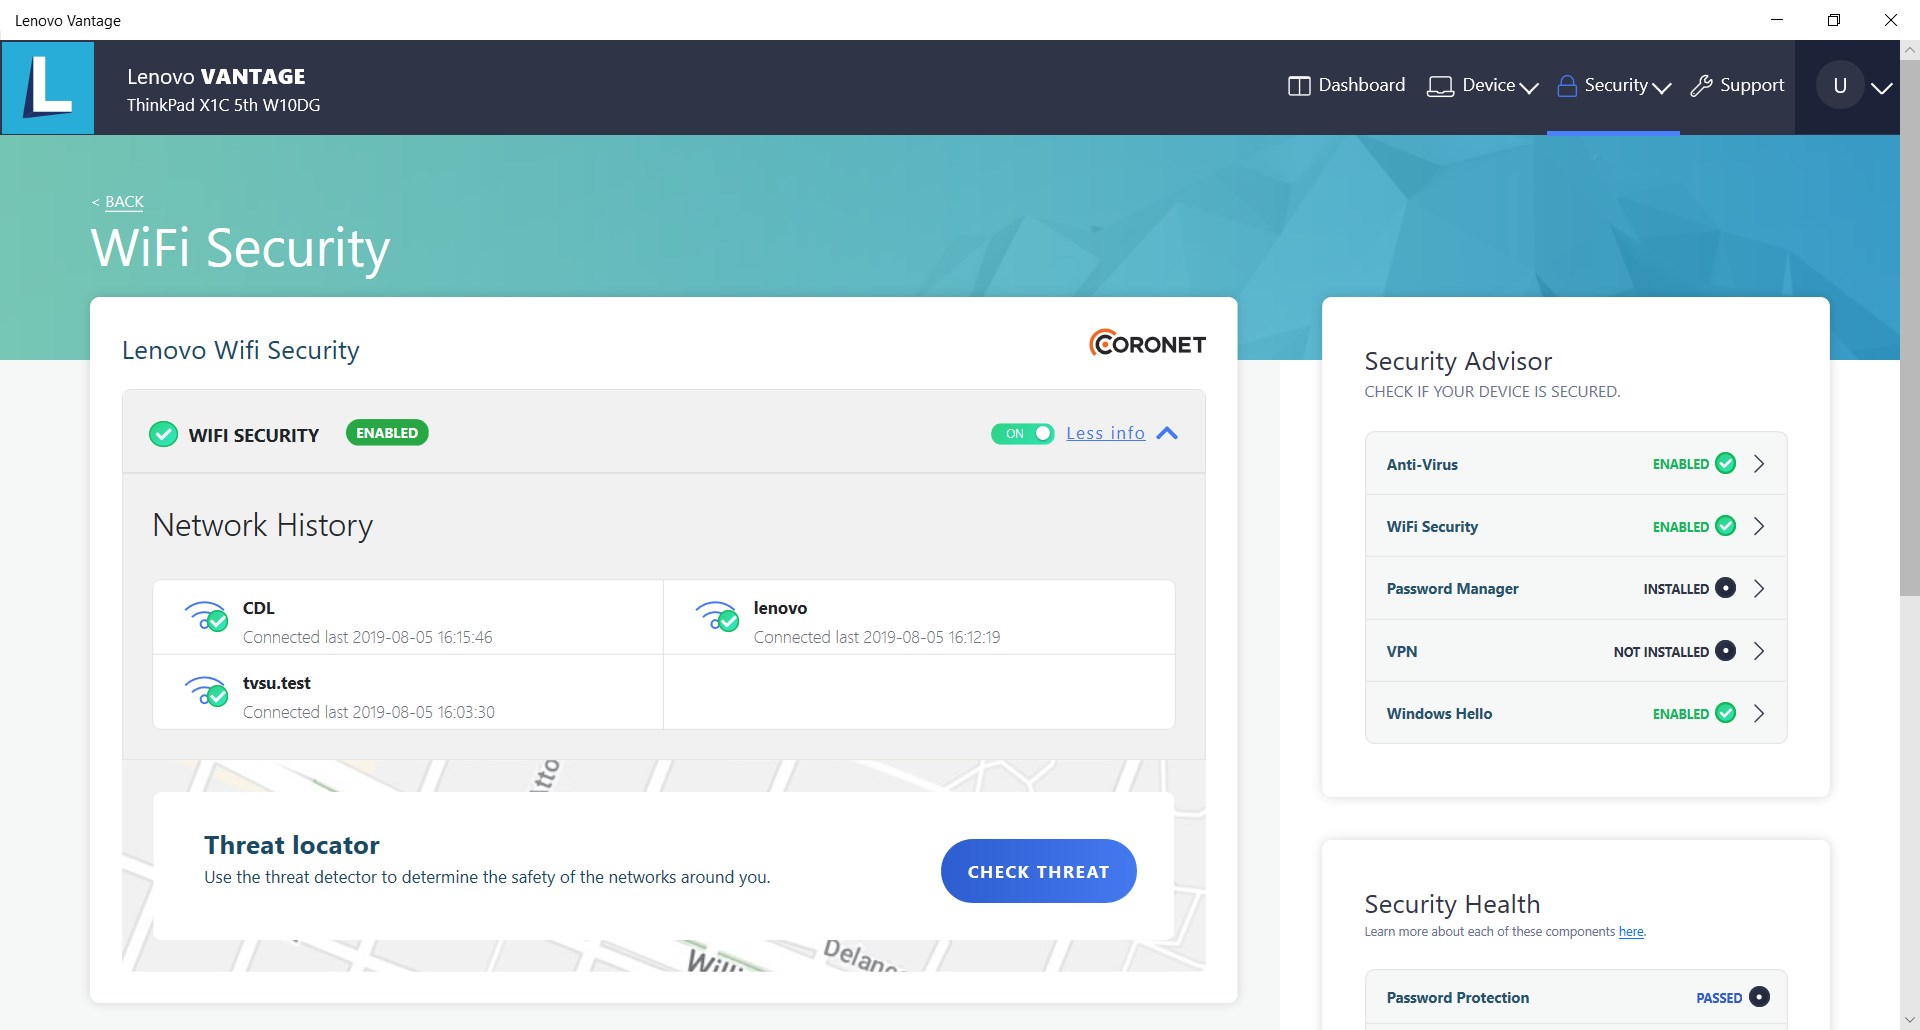The height and width of the screenshot is (1030, 1920).
Task: Click the Password Manager installed status dot
Action: 1725,588
